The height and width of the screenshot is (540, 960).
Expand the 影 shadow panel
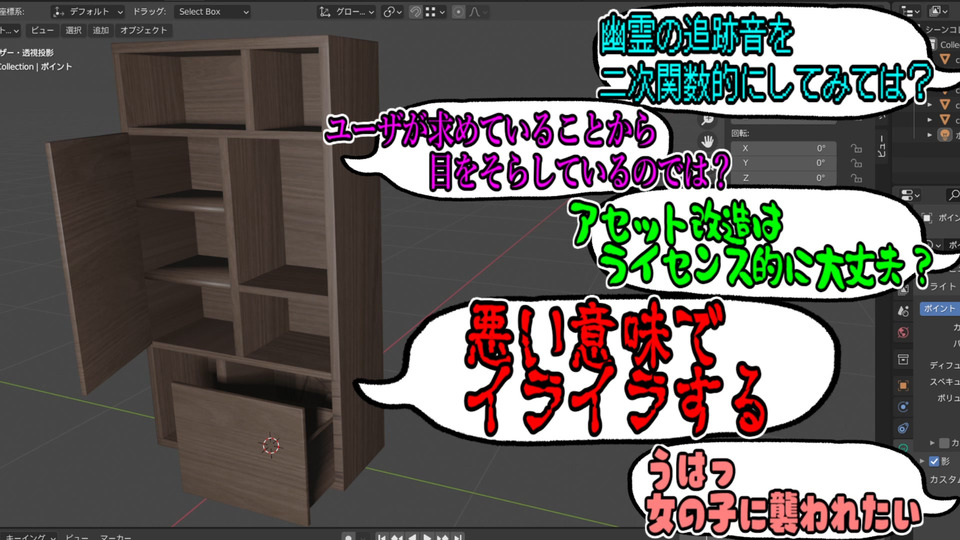[x=923, y=461]
